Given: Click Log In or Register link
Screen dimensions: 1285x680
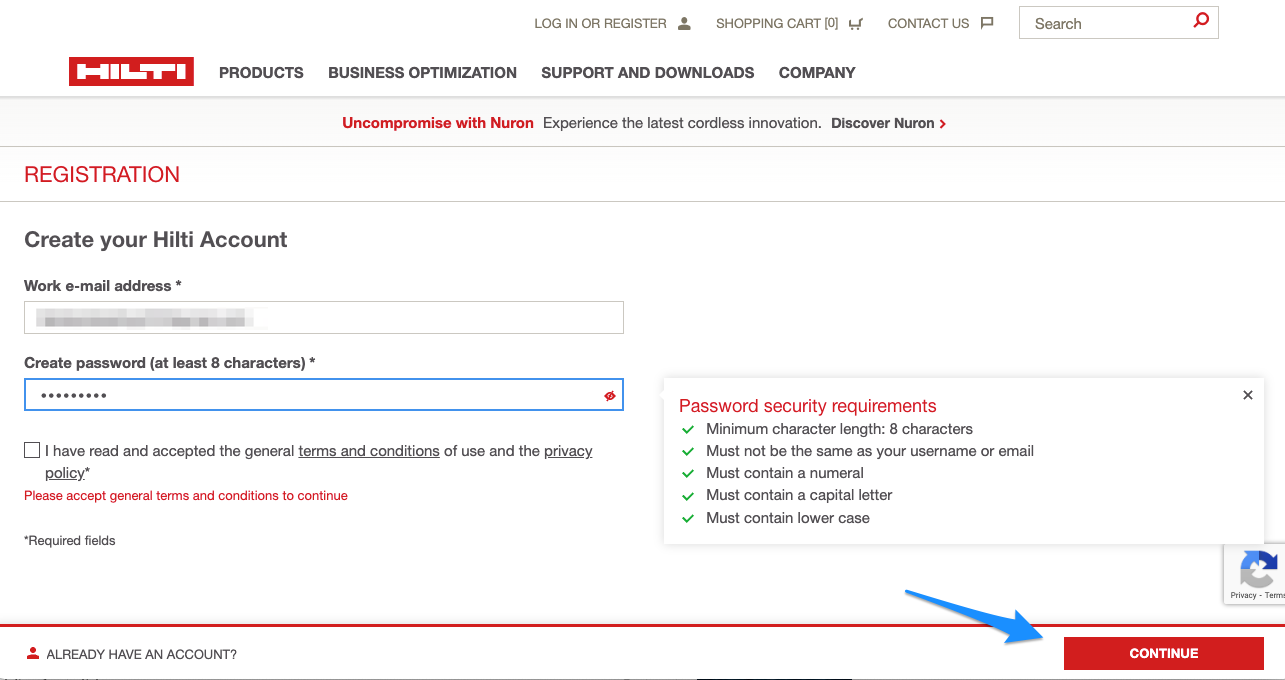Looking at the screenshot, I should tap(600, 24).
